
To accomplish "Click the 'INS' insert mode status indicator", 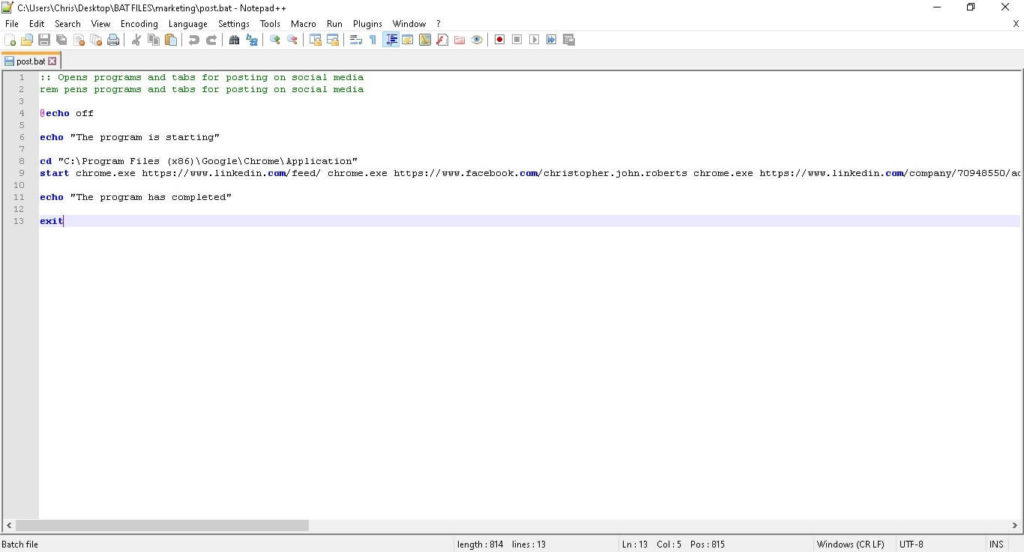I will tap(996, 544).
